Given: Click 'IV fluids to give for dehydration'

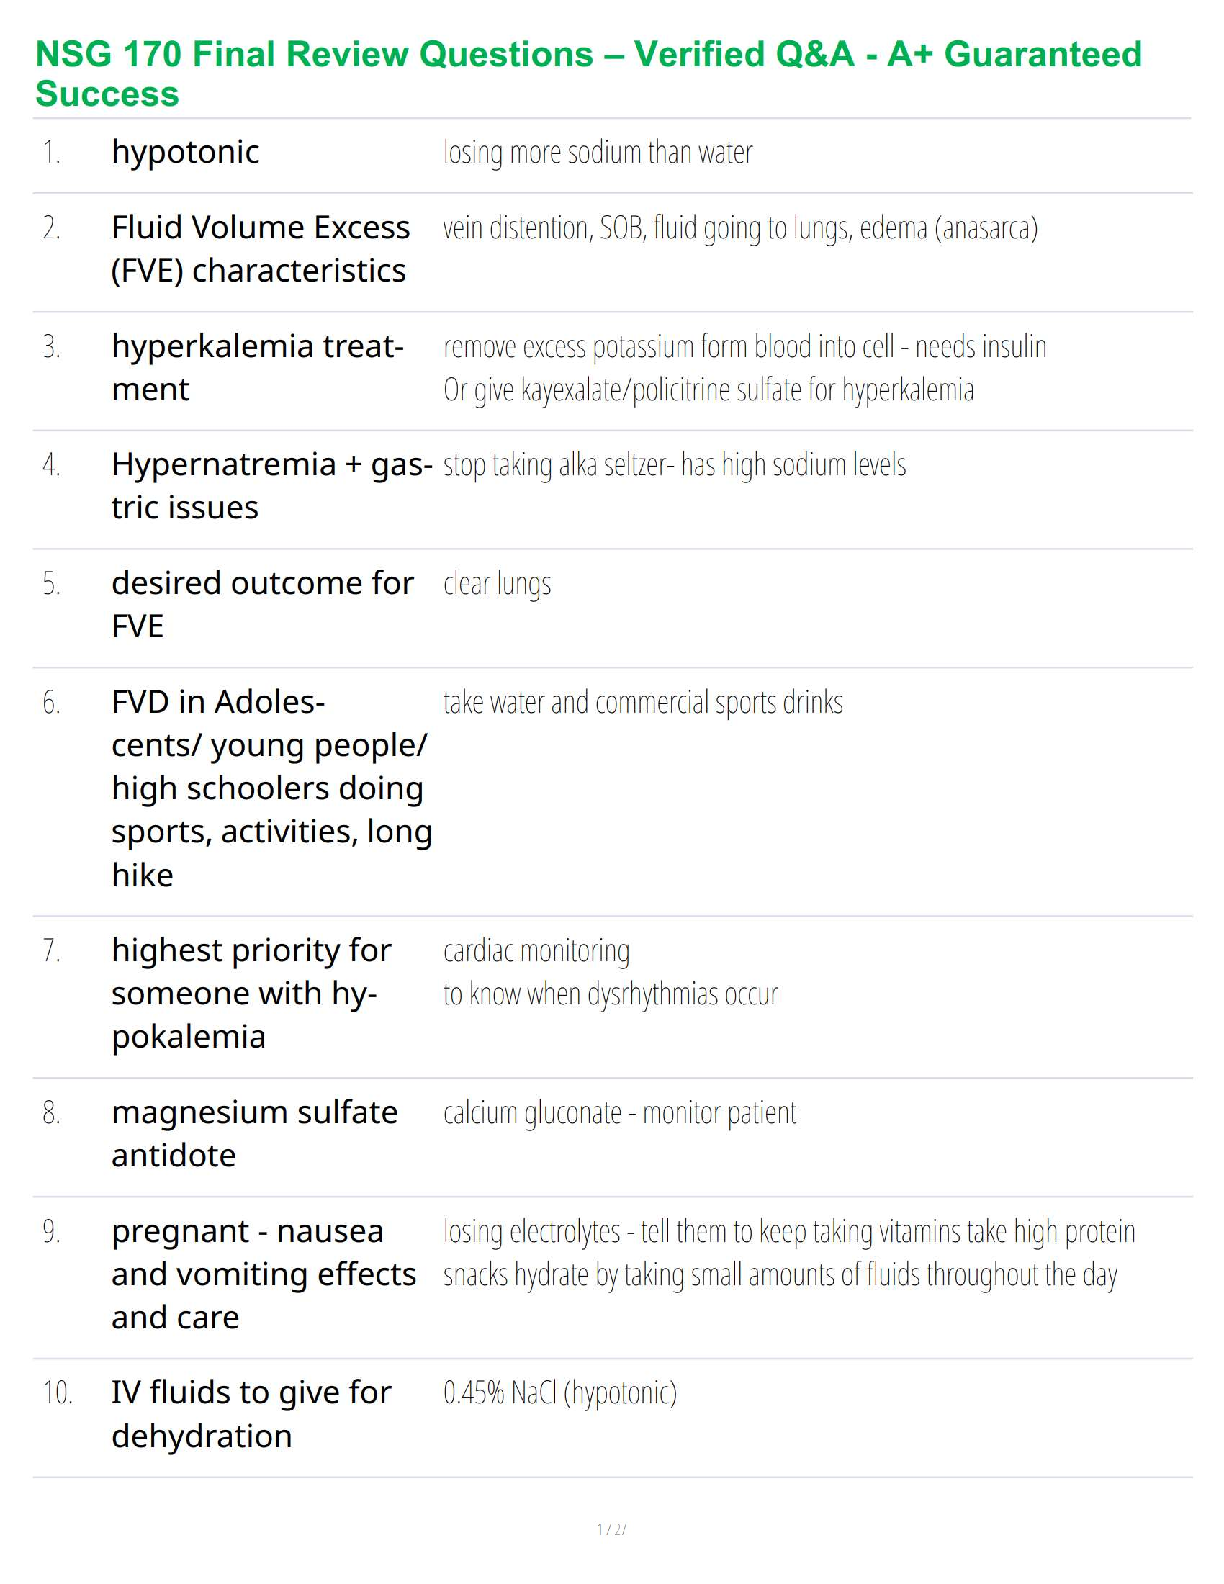Looking at the screenshot, I should (x=251, y=1413).
